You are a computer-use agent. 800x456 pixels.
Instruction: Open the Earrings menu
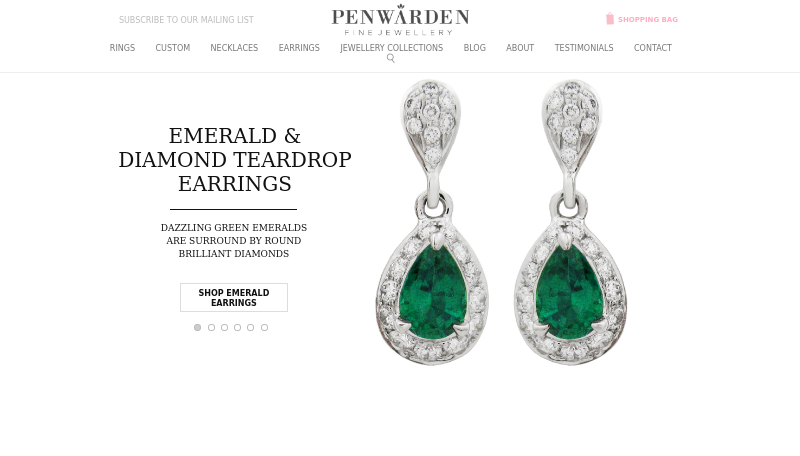click(x=299, y=47)
